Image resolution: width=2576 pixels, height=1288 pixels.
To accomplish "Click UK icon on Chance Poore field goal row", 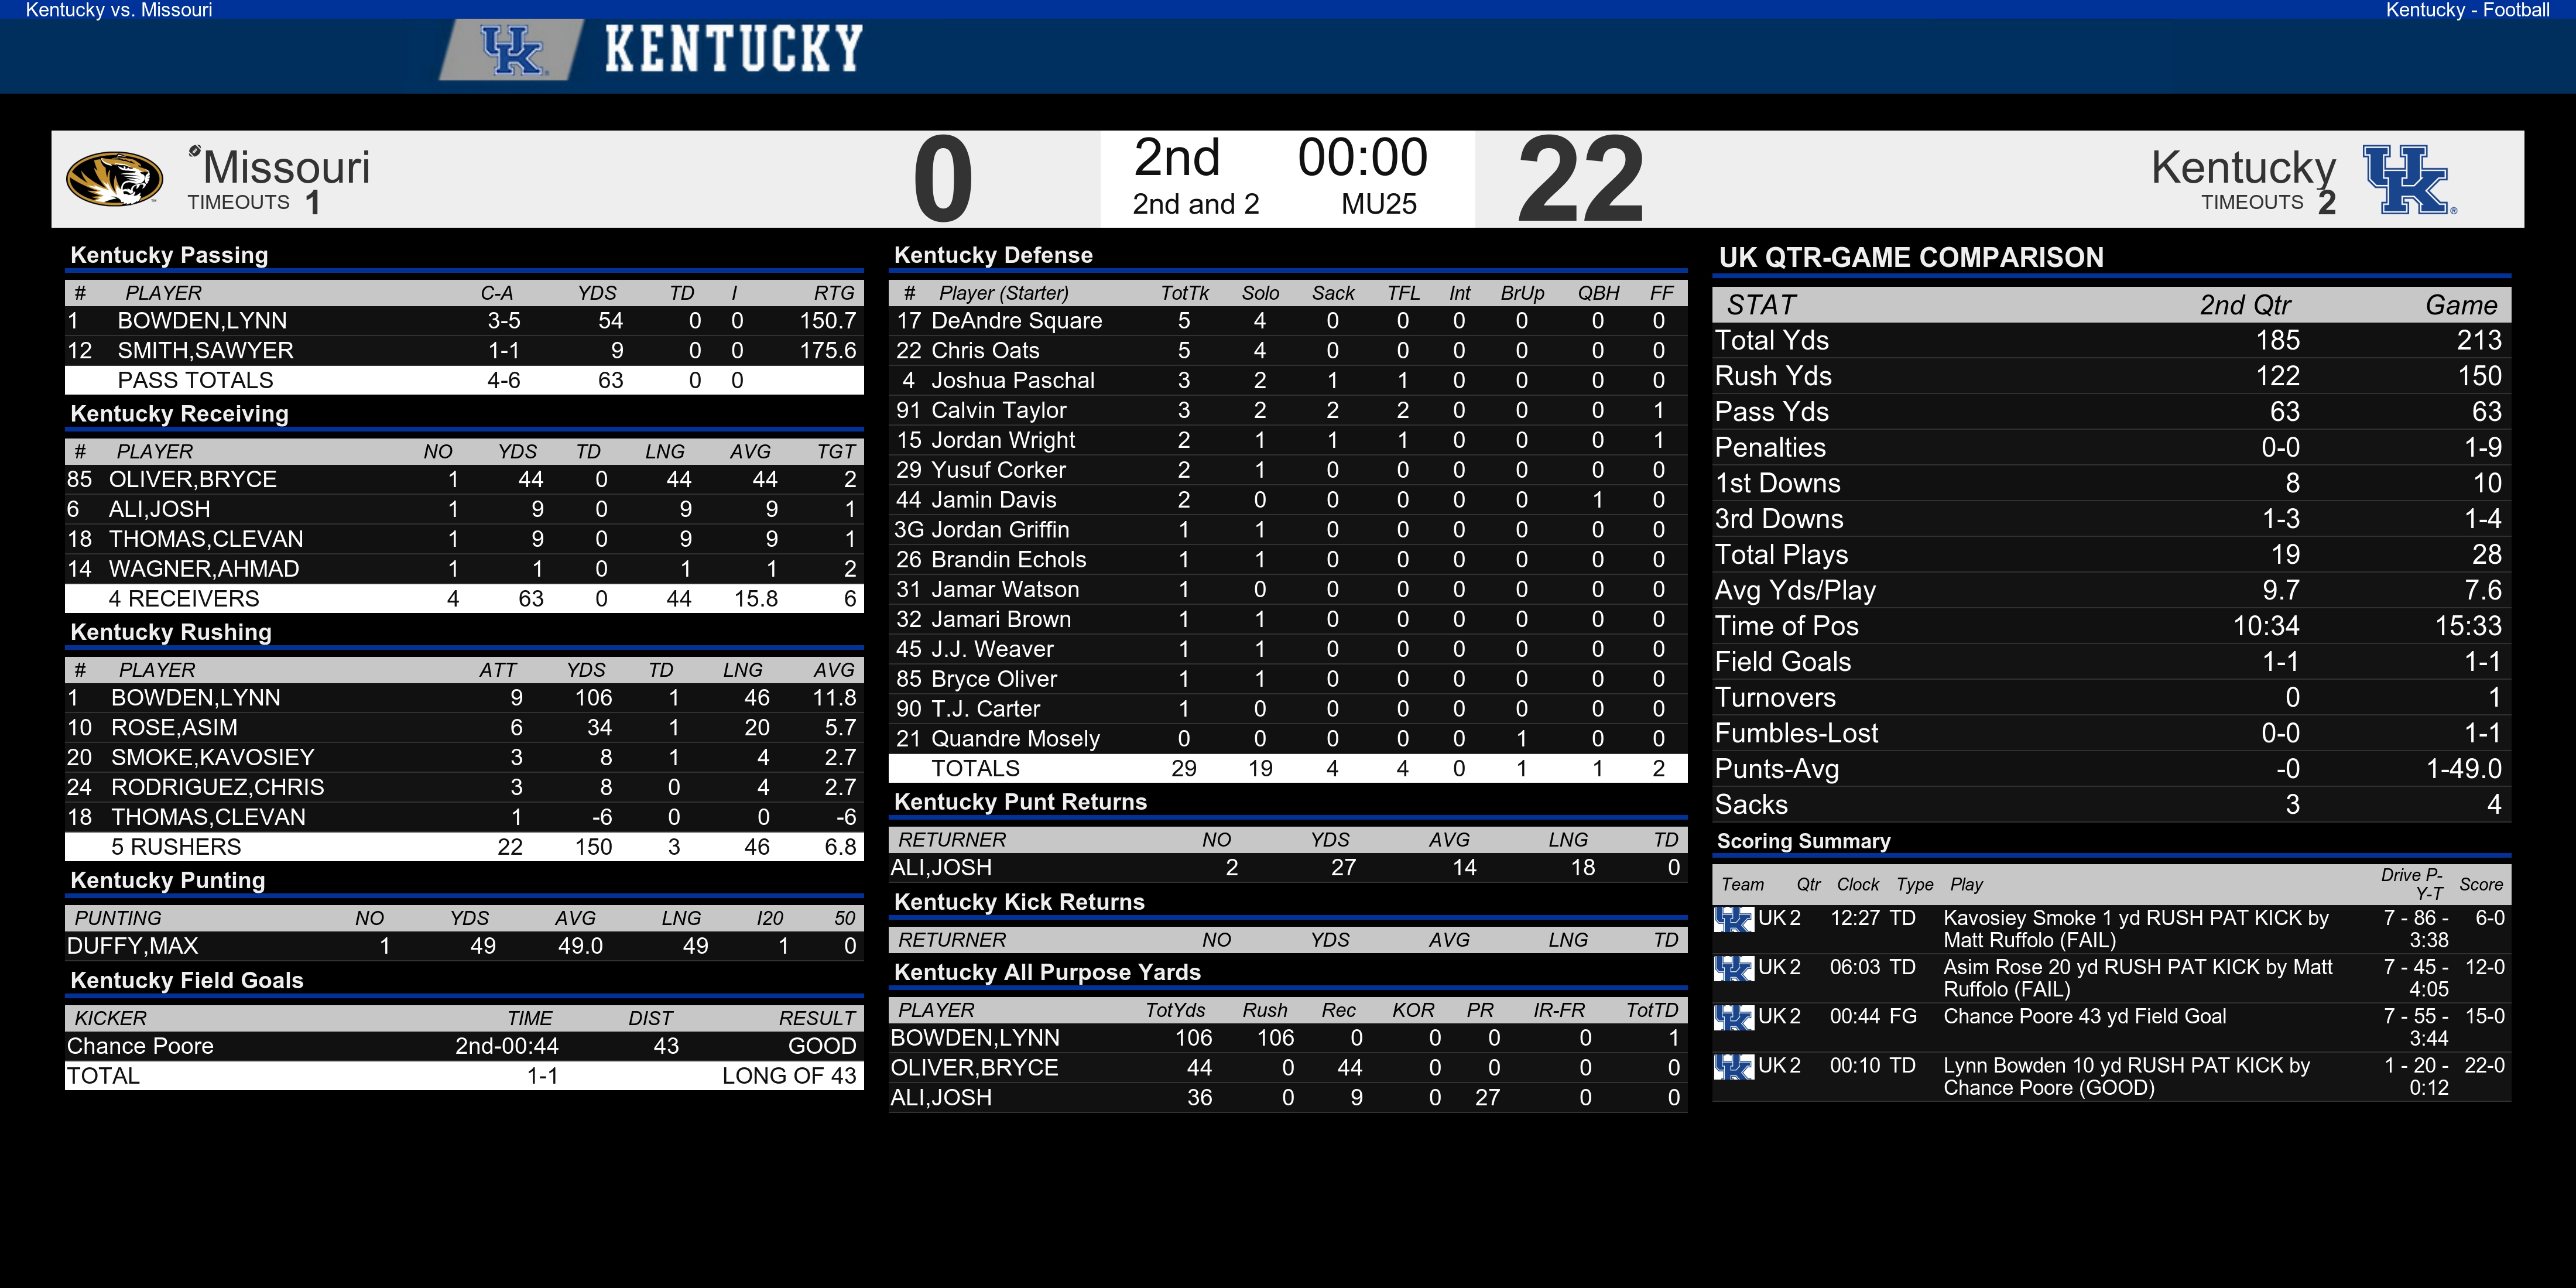I will click(1734, 1016).
